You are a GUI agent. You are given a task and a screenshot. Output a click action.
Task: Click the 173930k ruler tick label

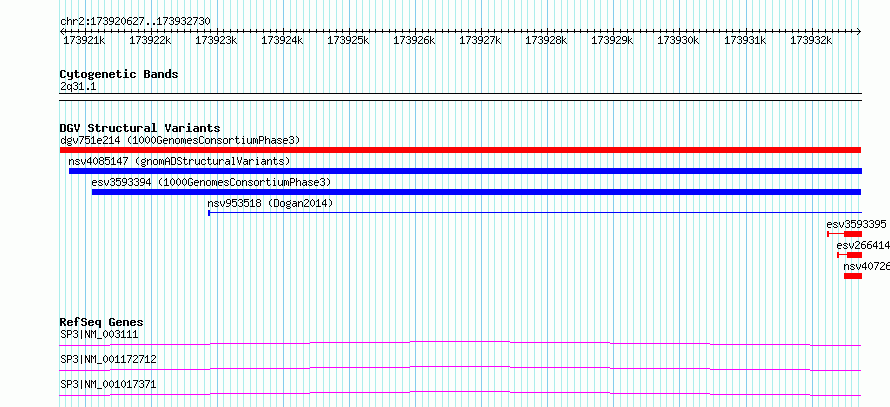tap(678, 41)
